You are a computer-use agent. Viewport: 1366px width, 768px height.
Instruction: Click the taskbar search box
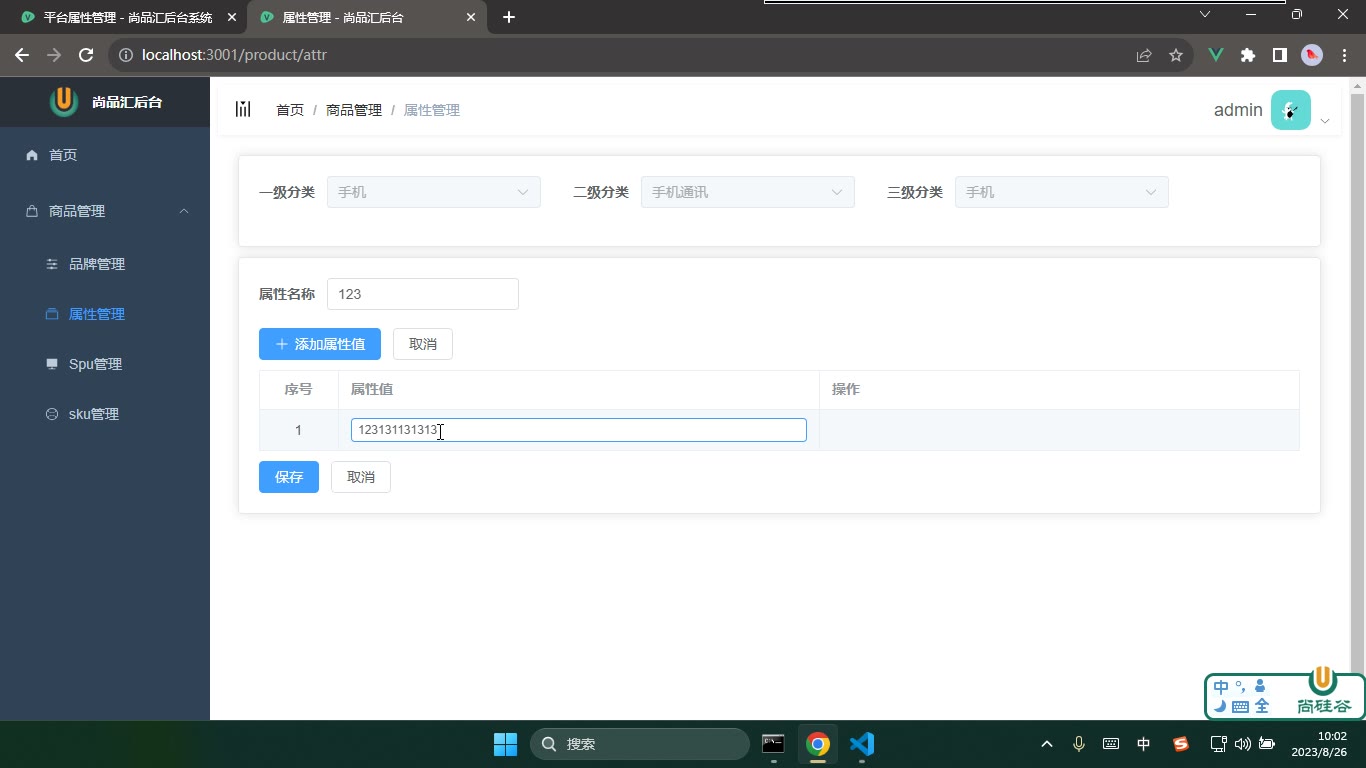point(640,744)
